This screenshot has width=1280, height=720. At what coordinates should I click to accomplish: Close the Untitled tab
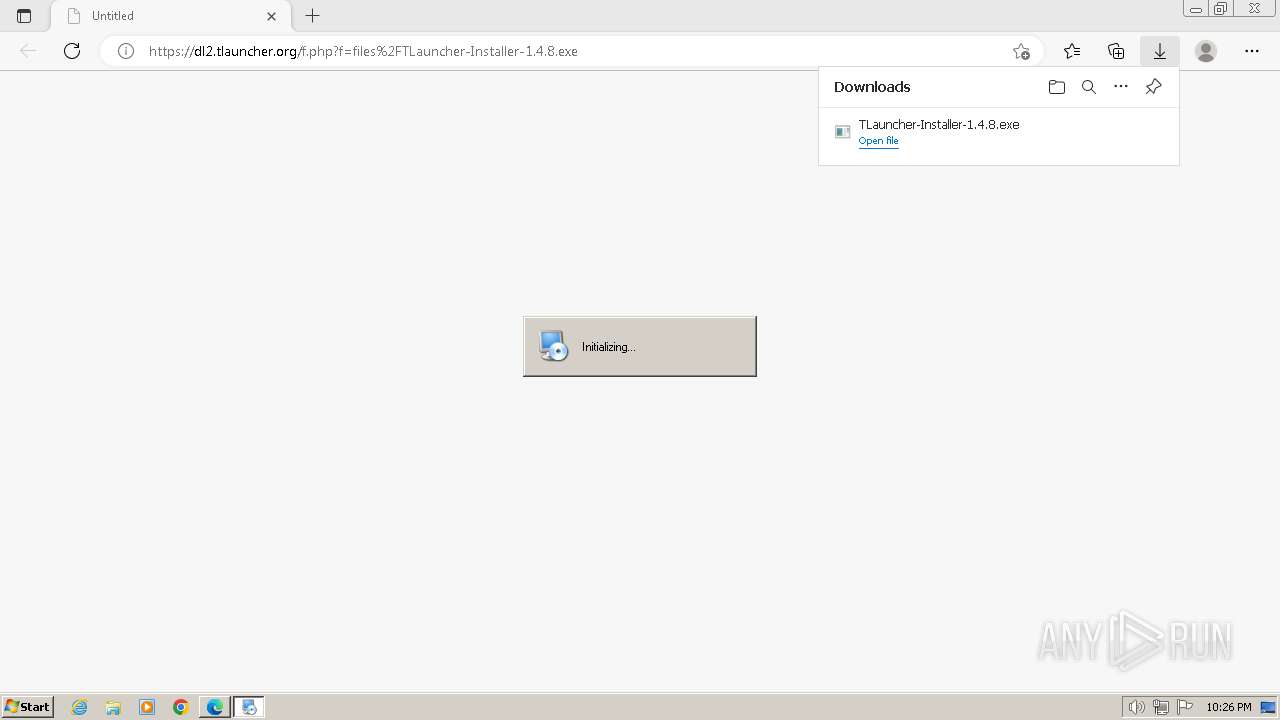[271, 16]
